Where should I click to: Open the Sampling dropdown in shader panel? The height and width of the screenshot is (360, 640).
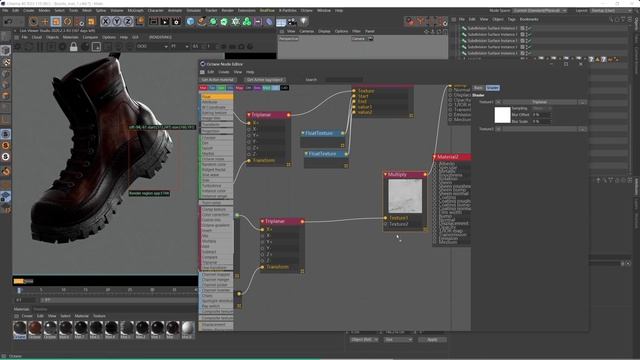(541, 109)
